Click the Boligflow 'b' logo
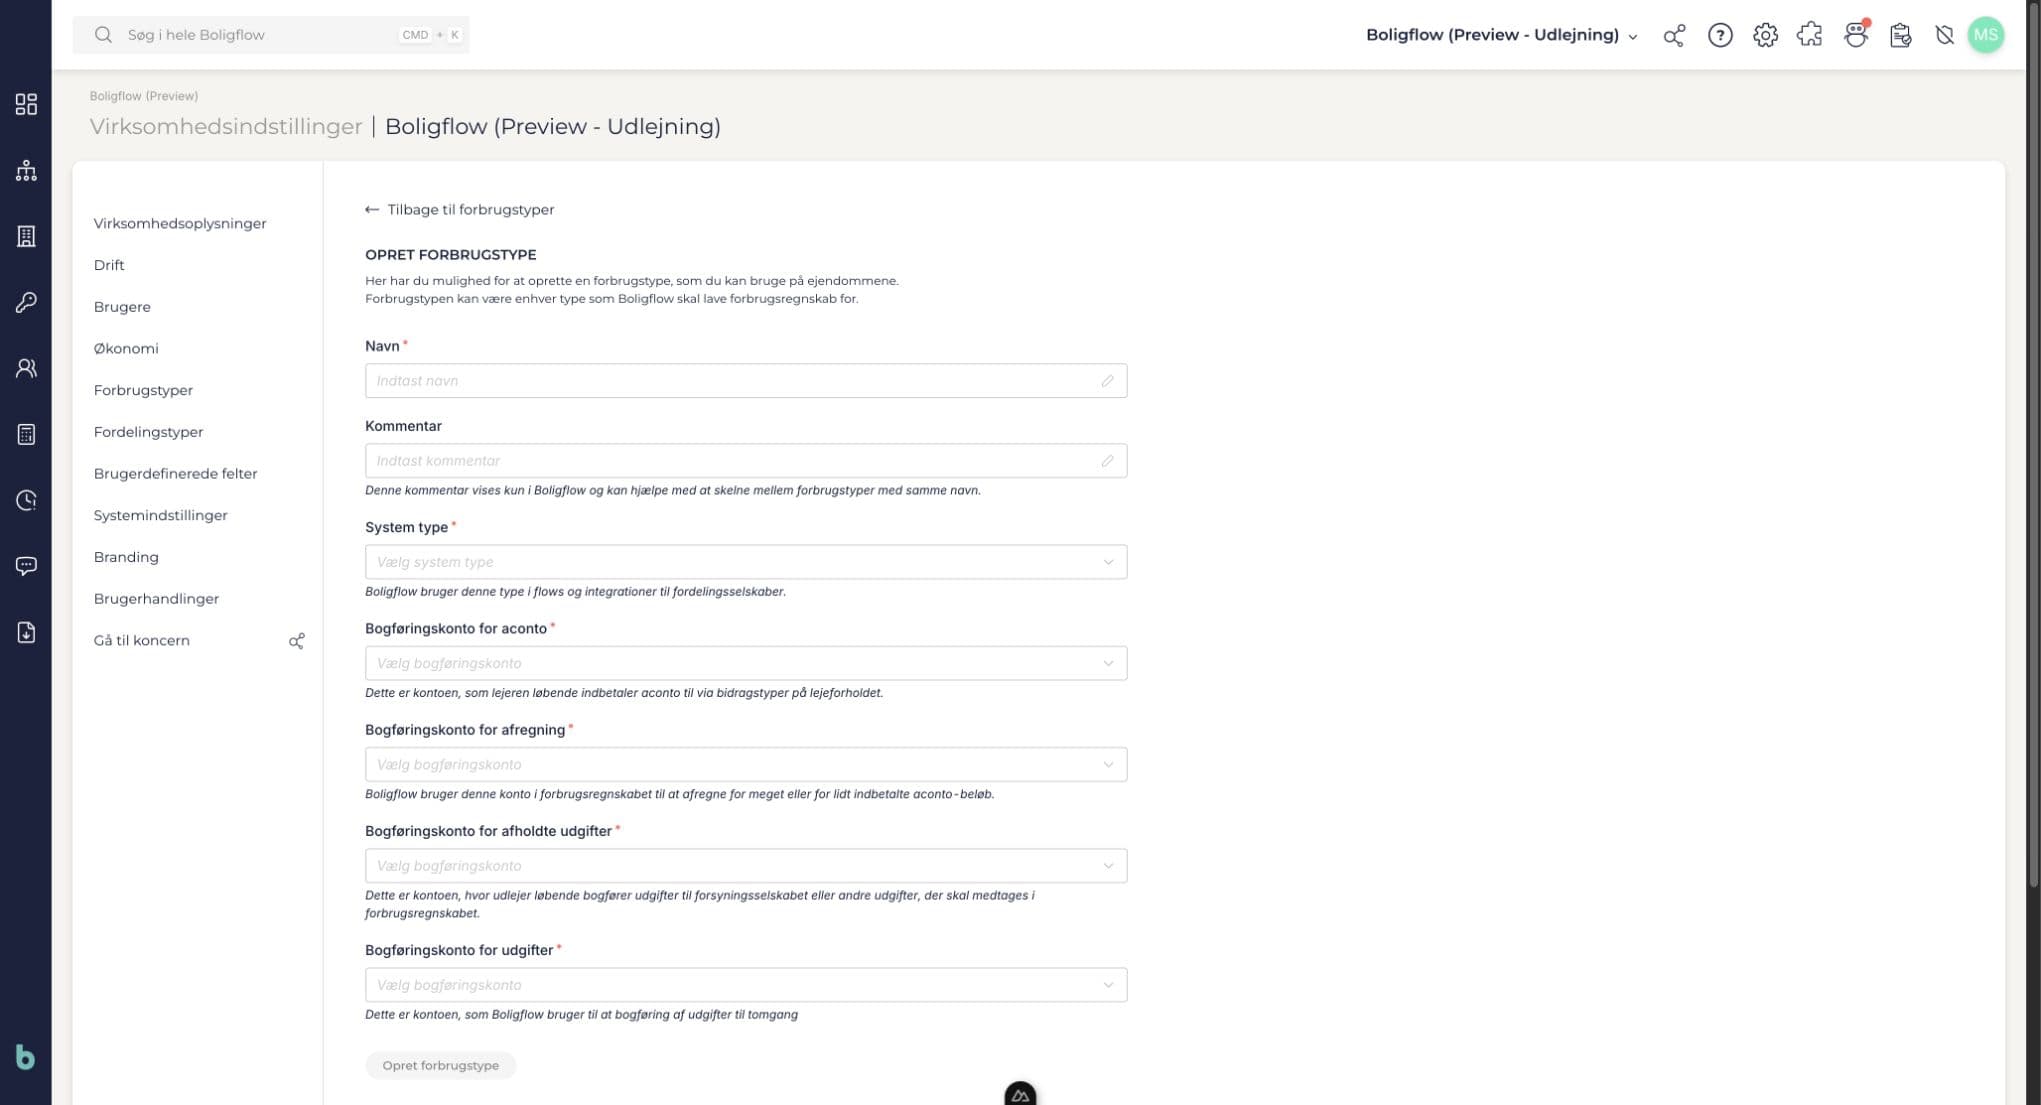This screenshot has width=2041, height=1105. pos(25,1057)
